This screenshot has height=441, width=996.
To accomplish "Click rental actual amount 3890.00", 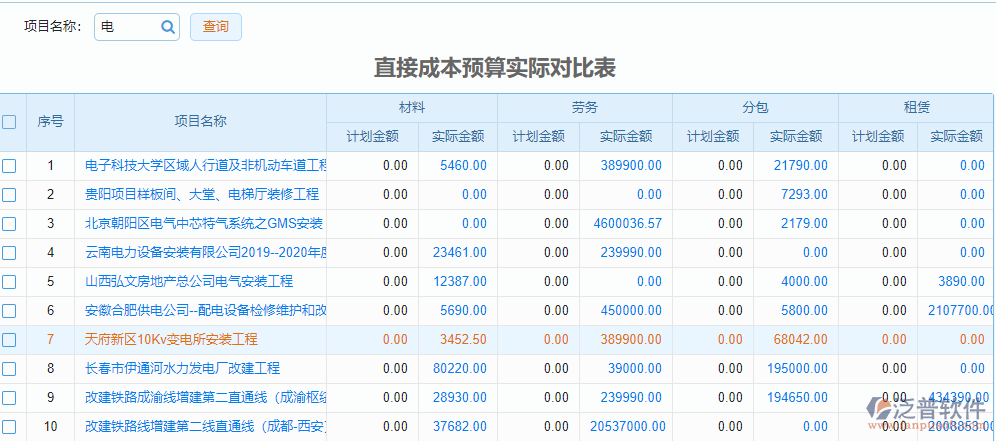I will pos(961,282).
